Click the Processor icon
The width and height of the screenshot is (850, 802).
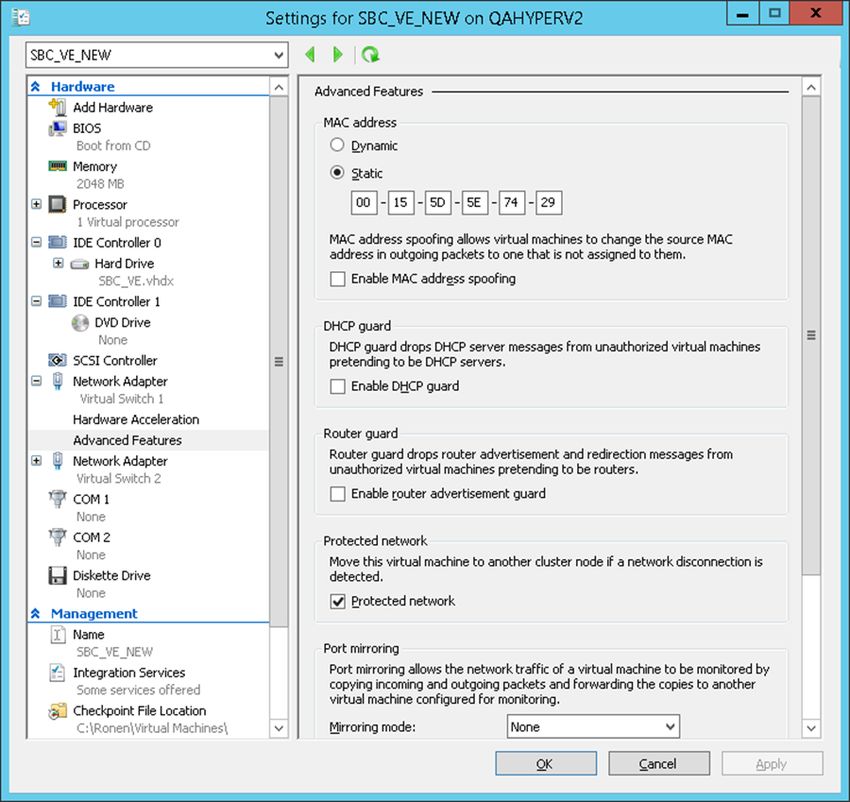(57, 204)
